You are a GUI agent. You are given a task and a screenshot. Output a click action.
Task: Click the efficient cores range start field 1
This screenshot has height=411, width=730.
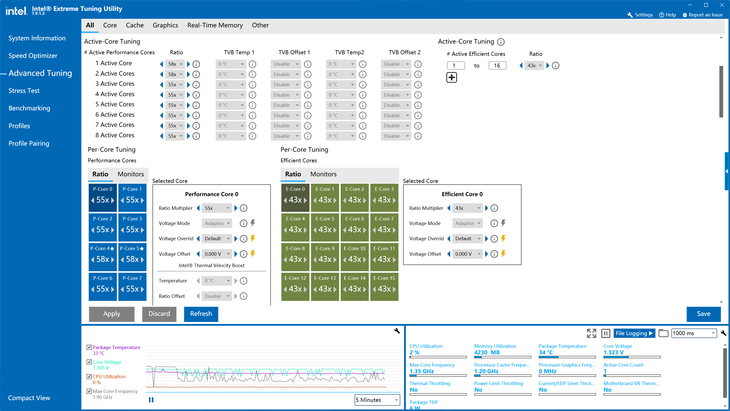point(456,66)
